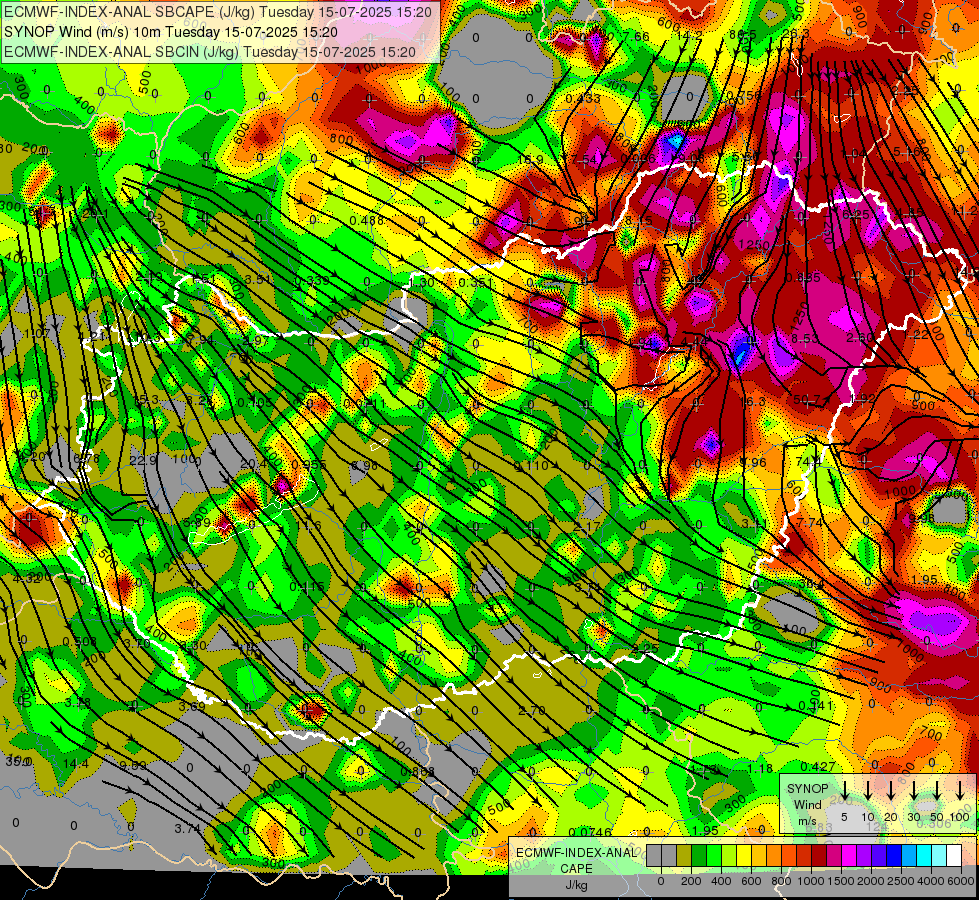Image resolution: width=979 pixels, height=900 pixels.
Task: Click the map value '3.11'
Action: [x=754, y=523]
